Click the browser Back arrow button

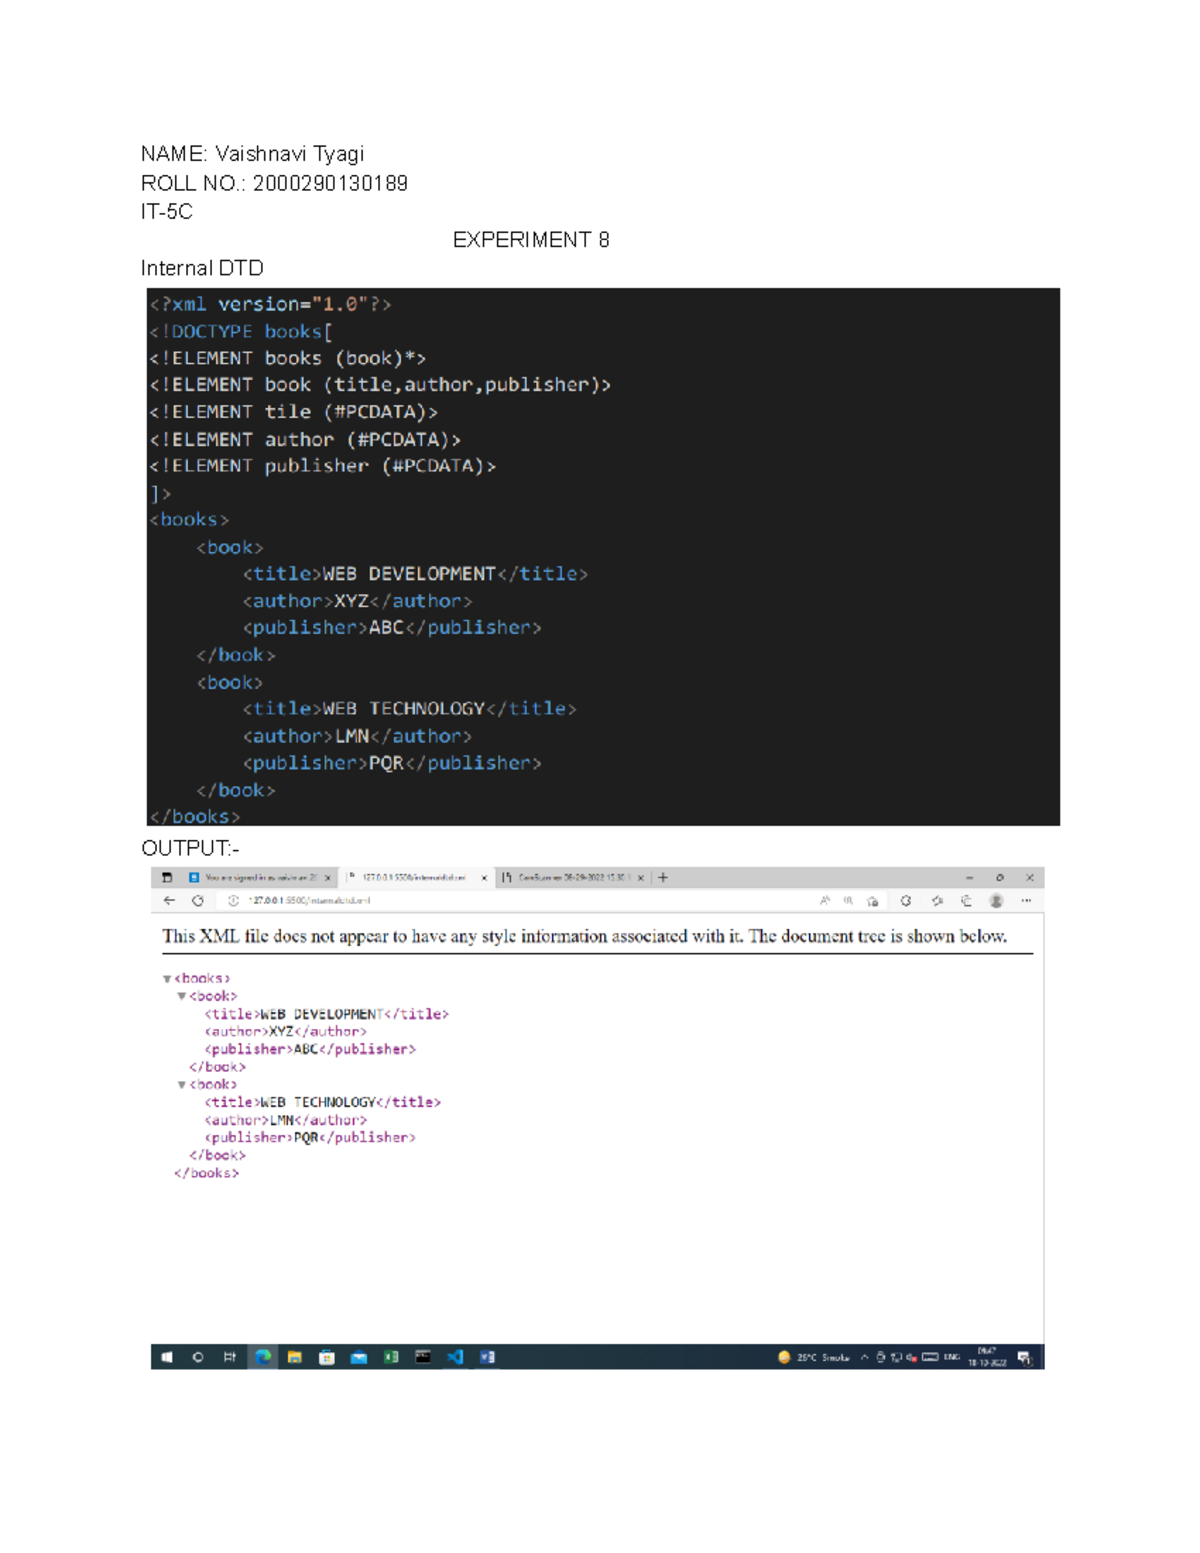pos(169,901)
